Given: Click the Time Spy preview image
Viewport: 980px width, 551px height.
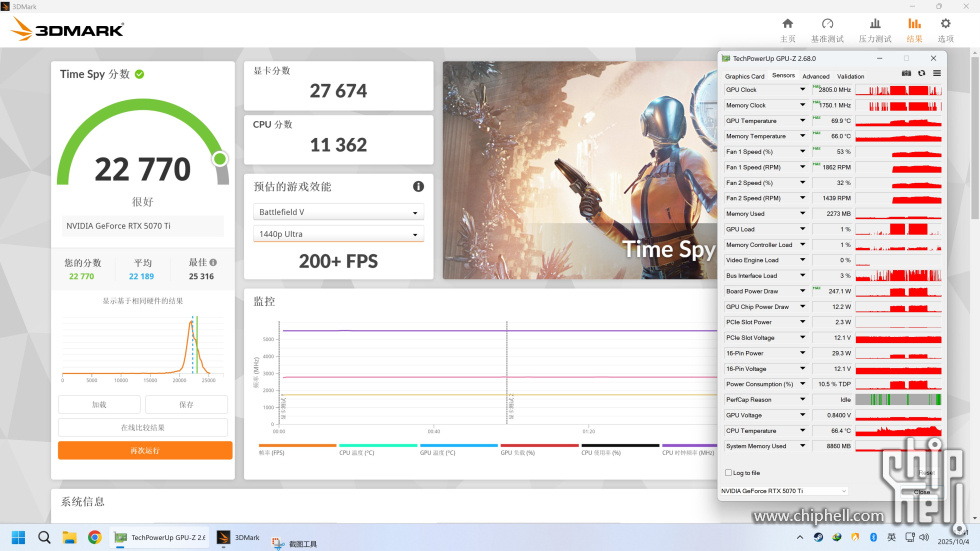Looking at the screenshot, I should pyautogui.click(x=580, y=170).
